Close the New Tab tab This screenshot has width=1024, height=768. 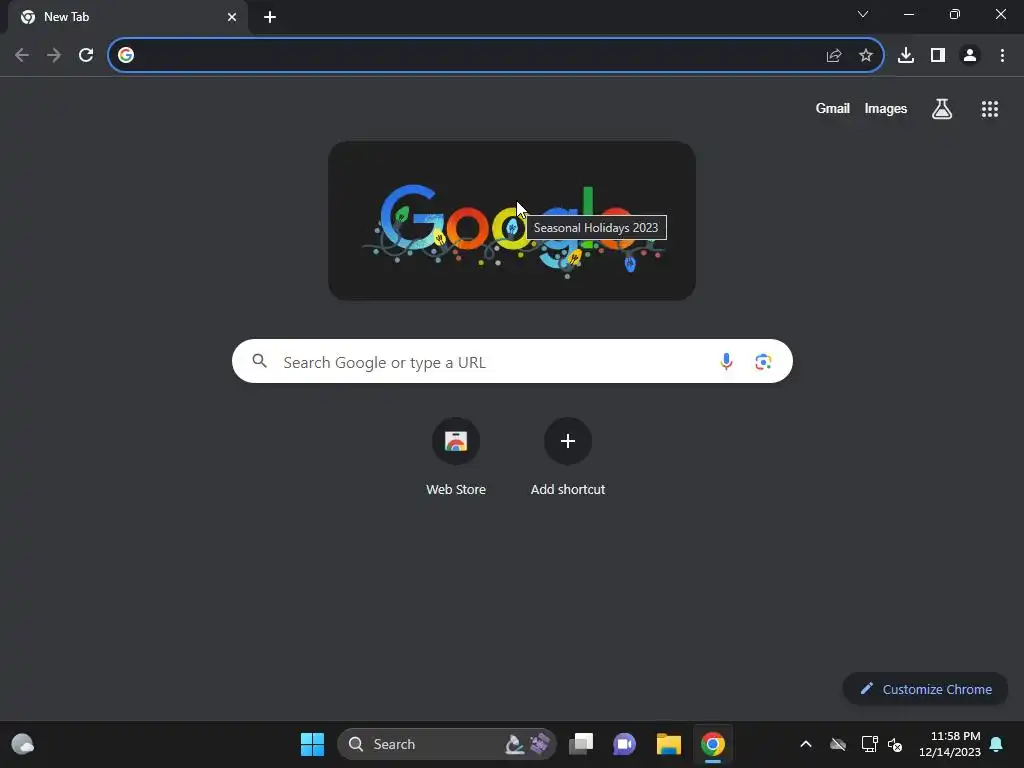(x=232, y=17)
